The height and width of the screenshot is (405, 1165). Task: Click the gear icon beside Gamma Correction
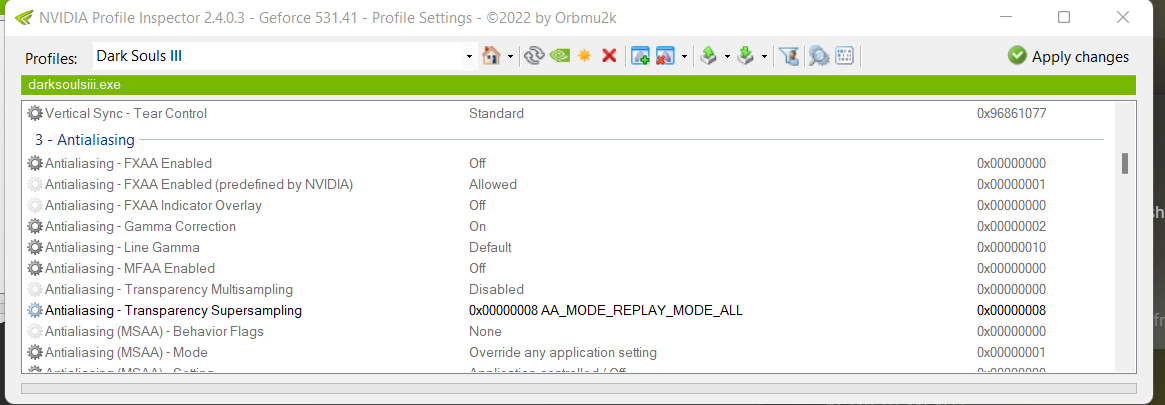(x=35, y=226)
